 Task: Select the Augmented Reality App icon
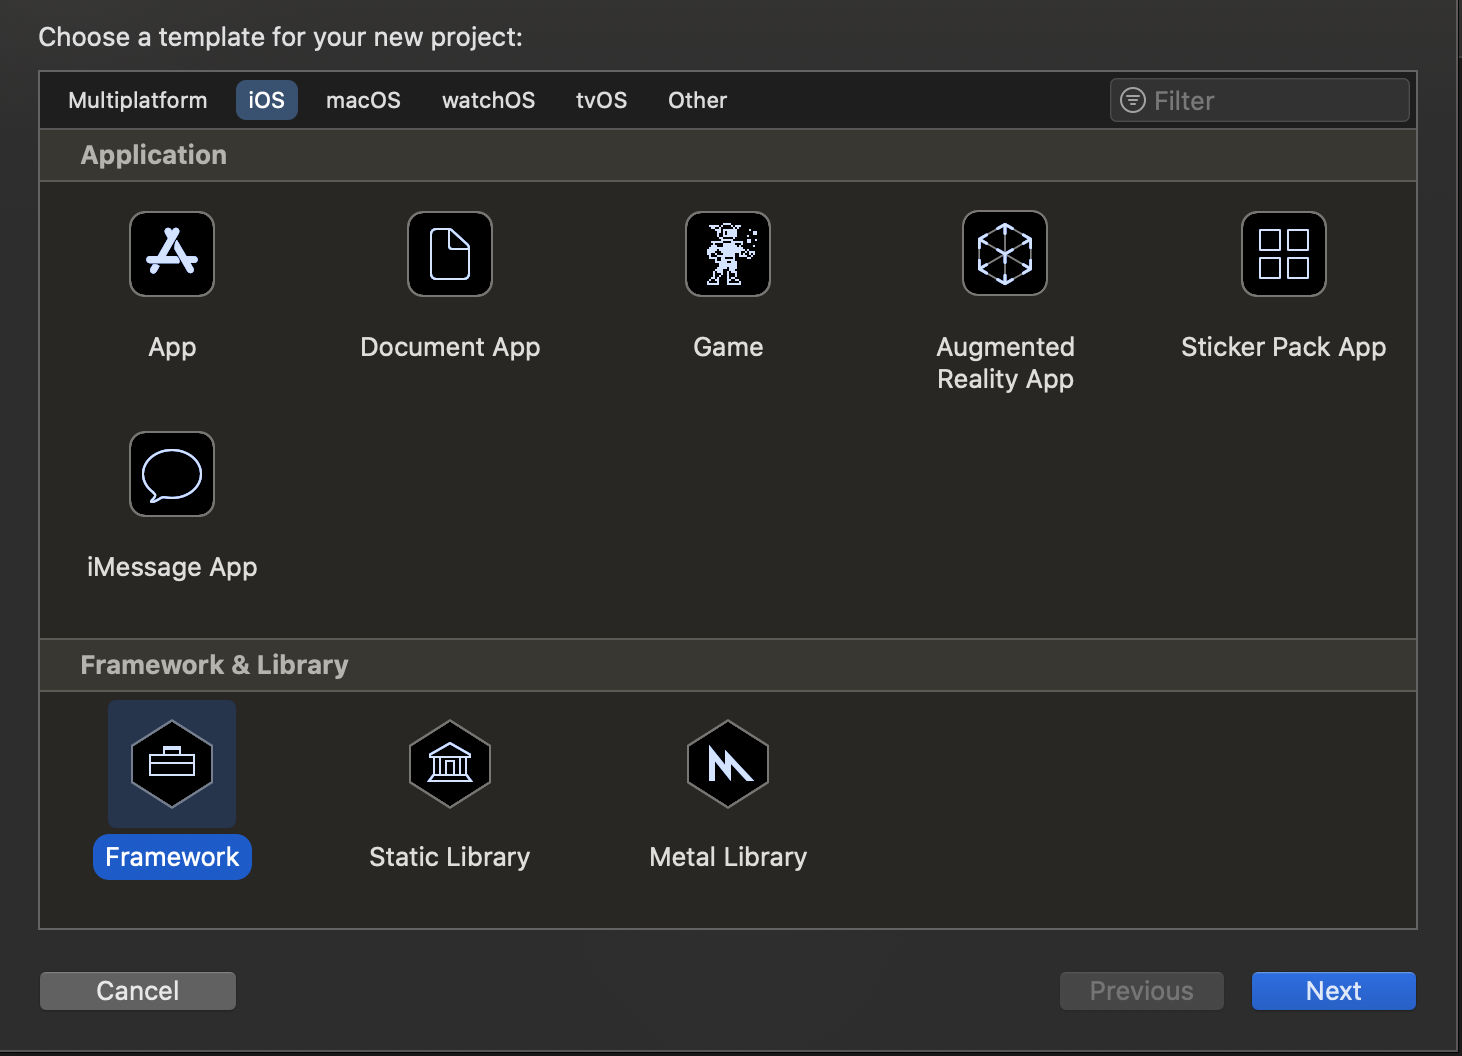coord(1005,253)
